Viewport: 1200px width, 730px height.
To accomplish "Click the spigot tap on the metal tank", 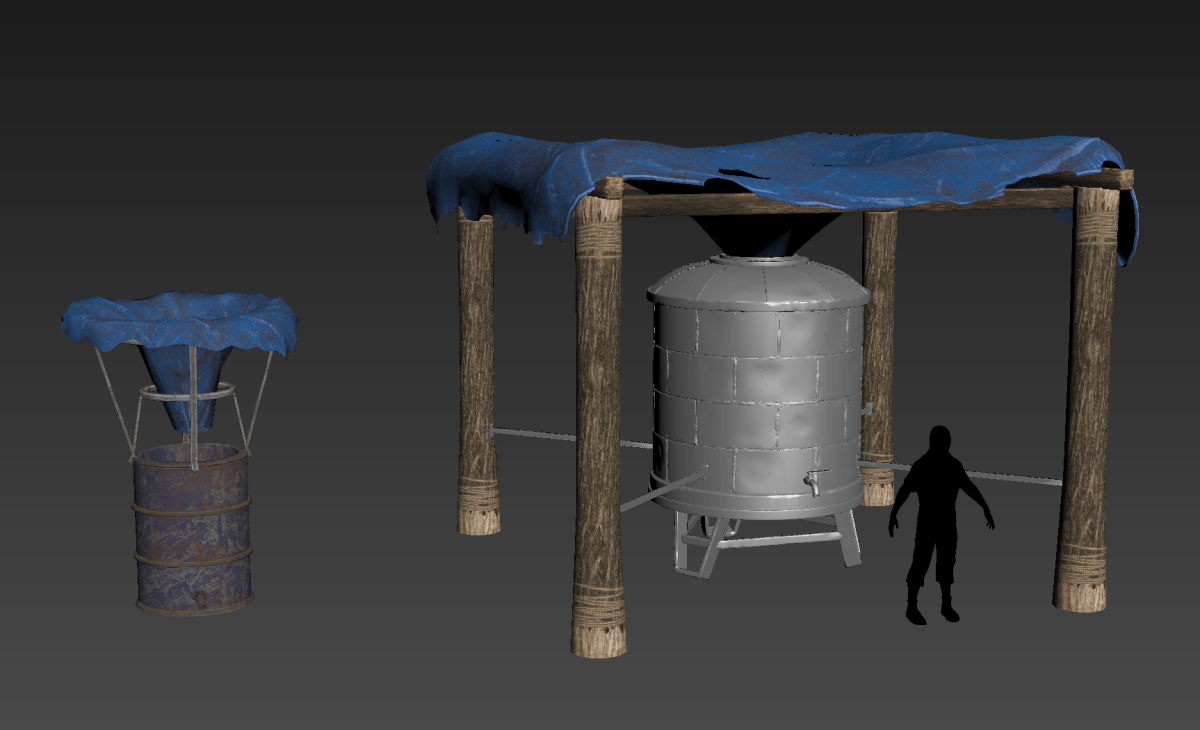I will (x=814, y=483).
